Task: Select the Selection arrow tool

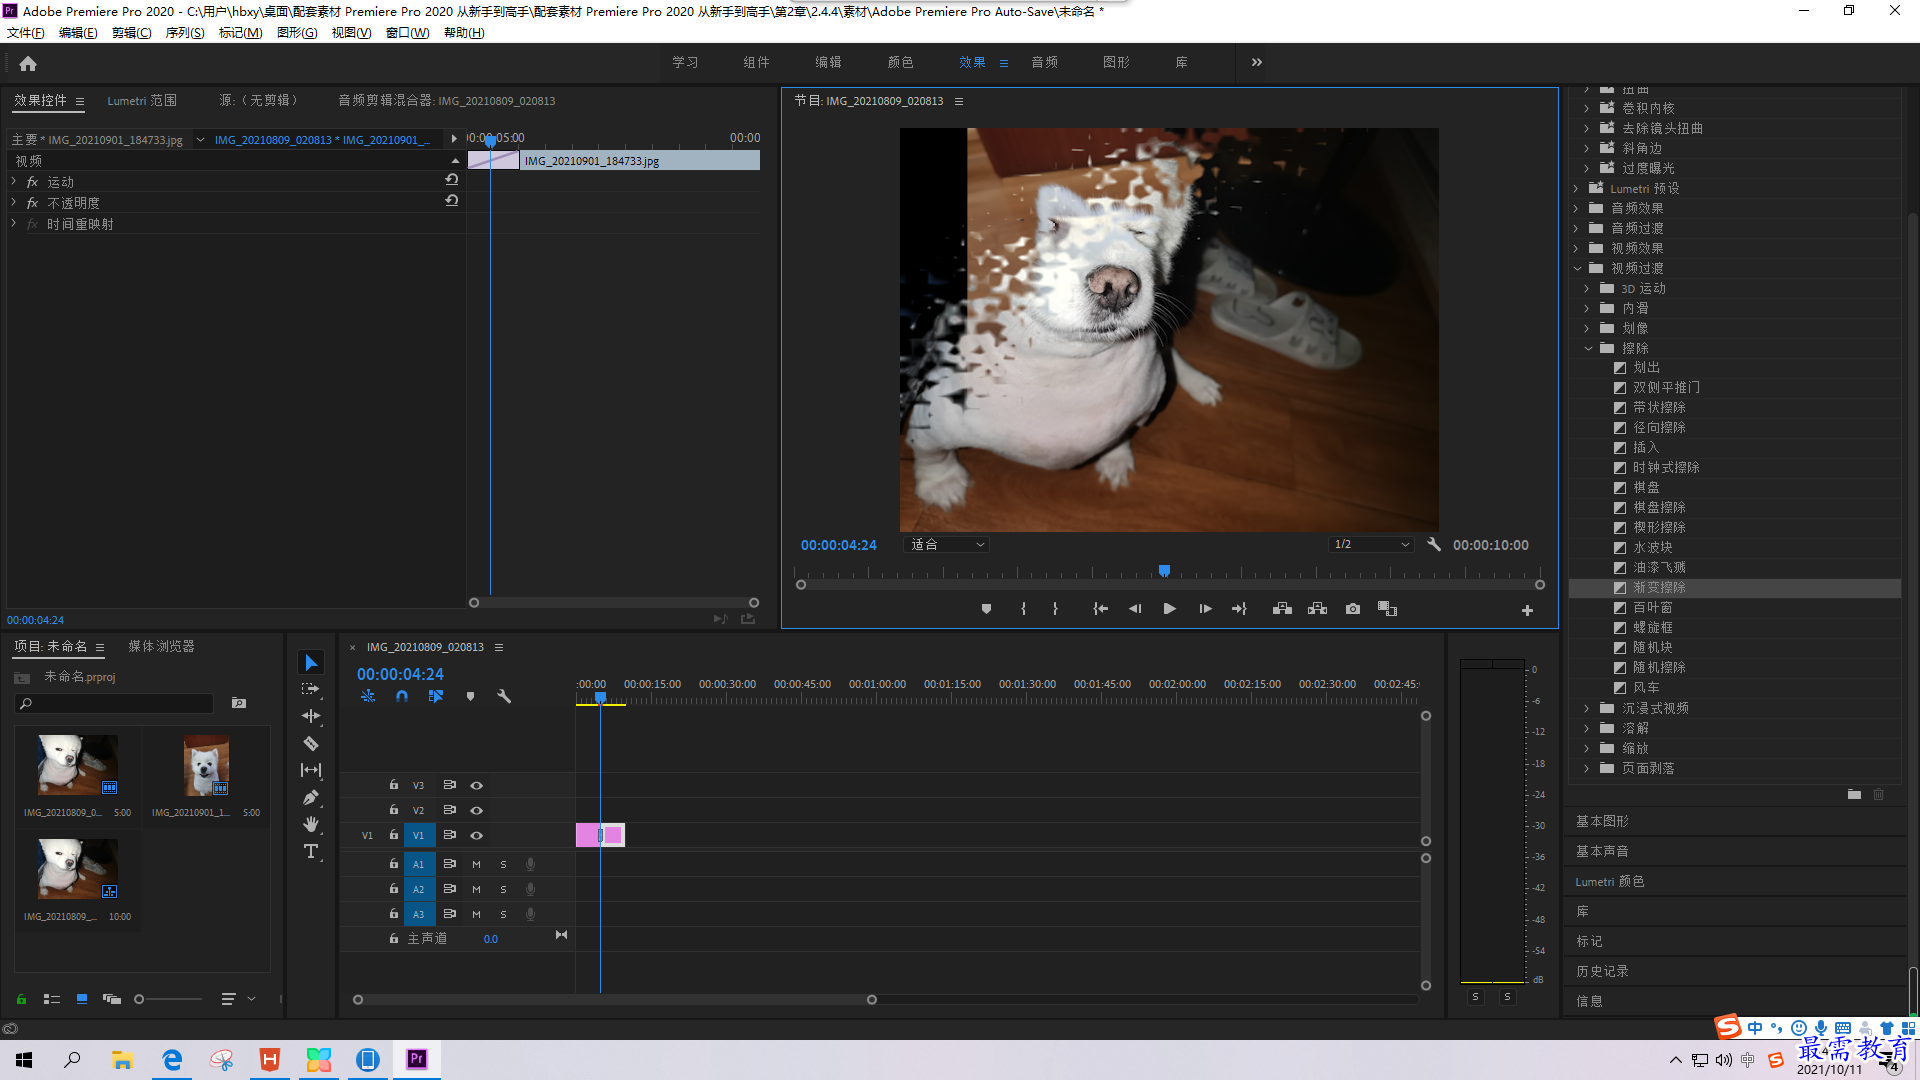Action: point(311,663)
